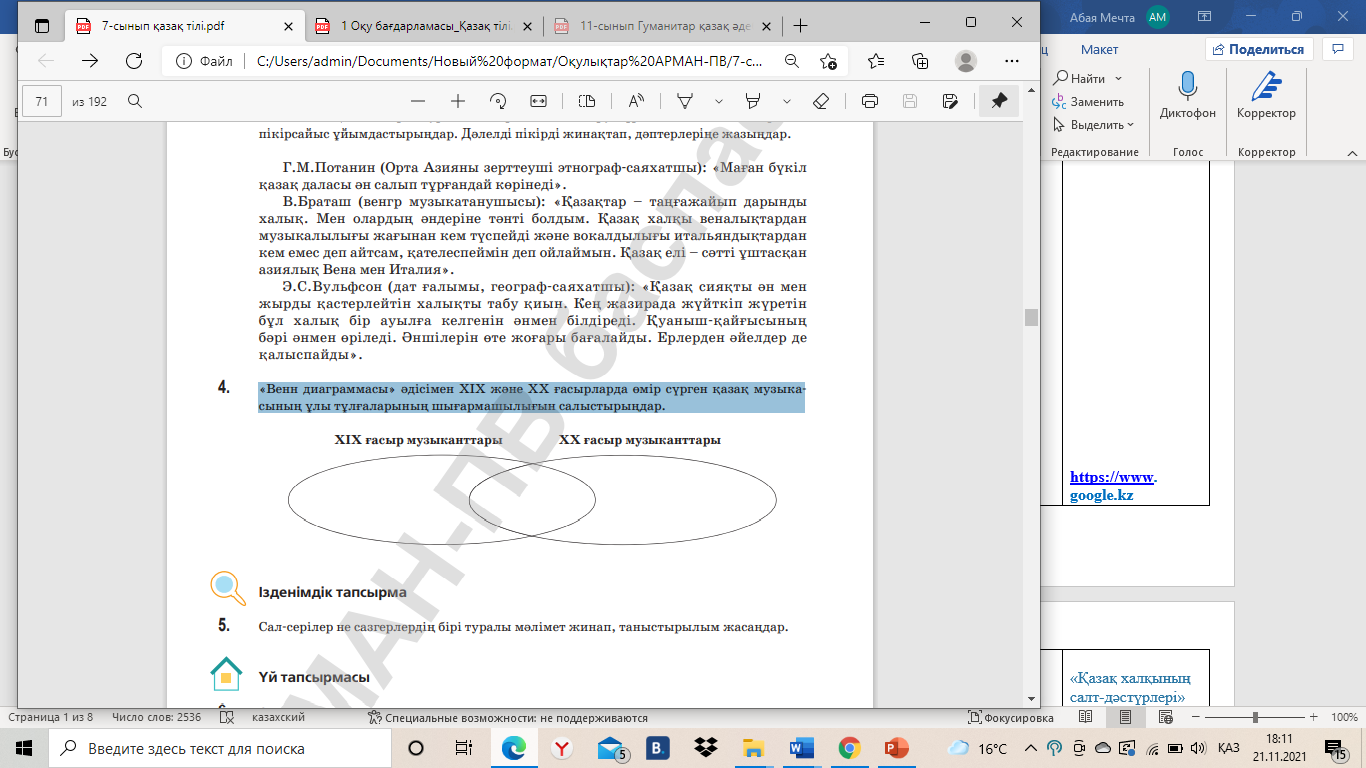
Task: Show hidden system tray icons
Action: (x=1032, y=748)
